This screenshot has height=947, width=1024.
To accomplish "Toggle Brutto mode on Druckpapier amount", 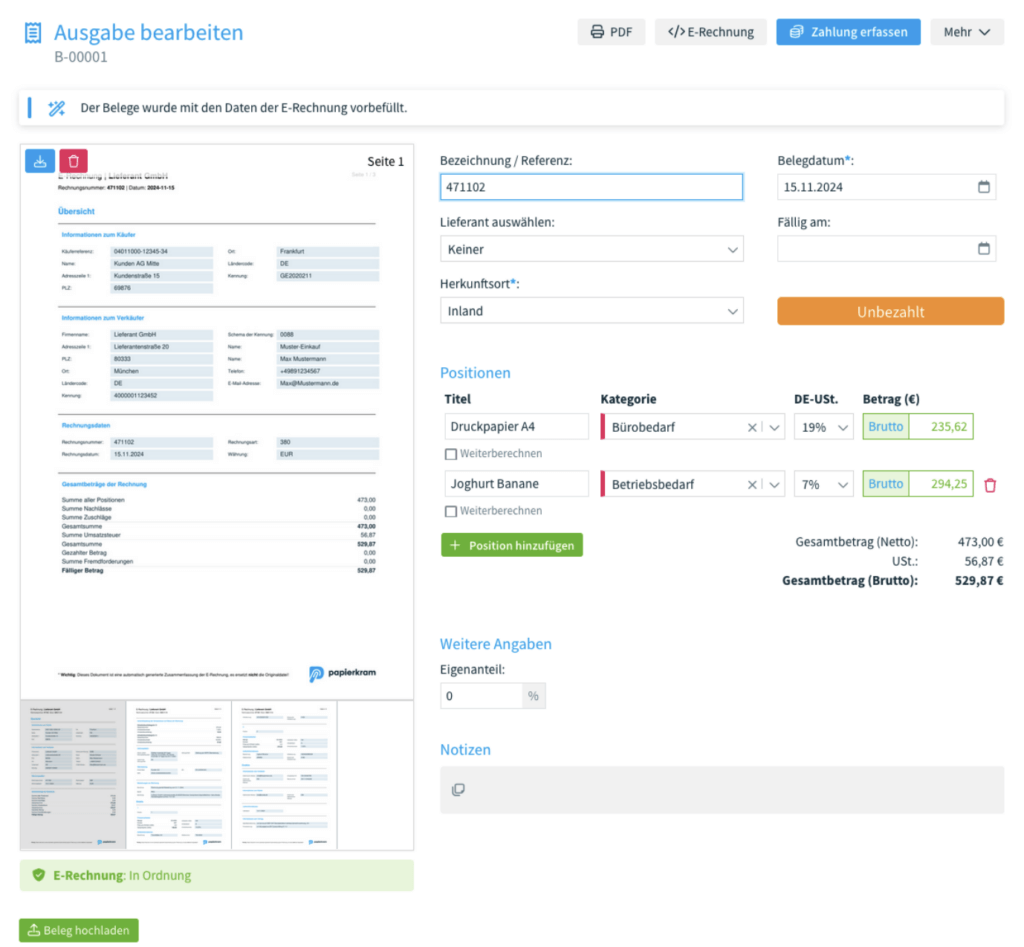I will click(885, 427).
